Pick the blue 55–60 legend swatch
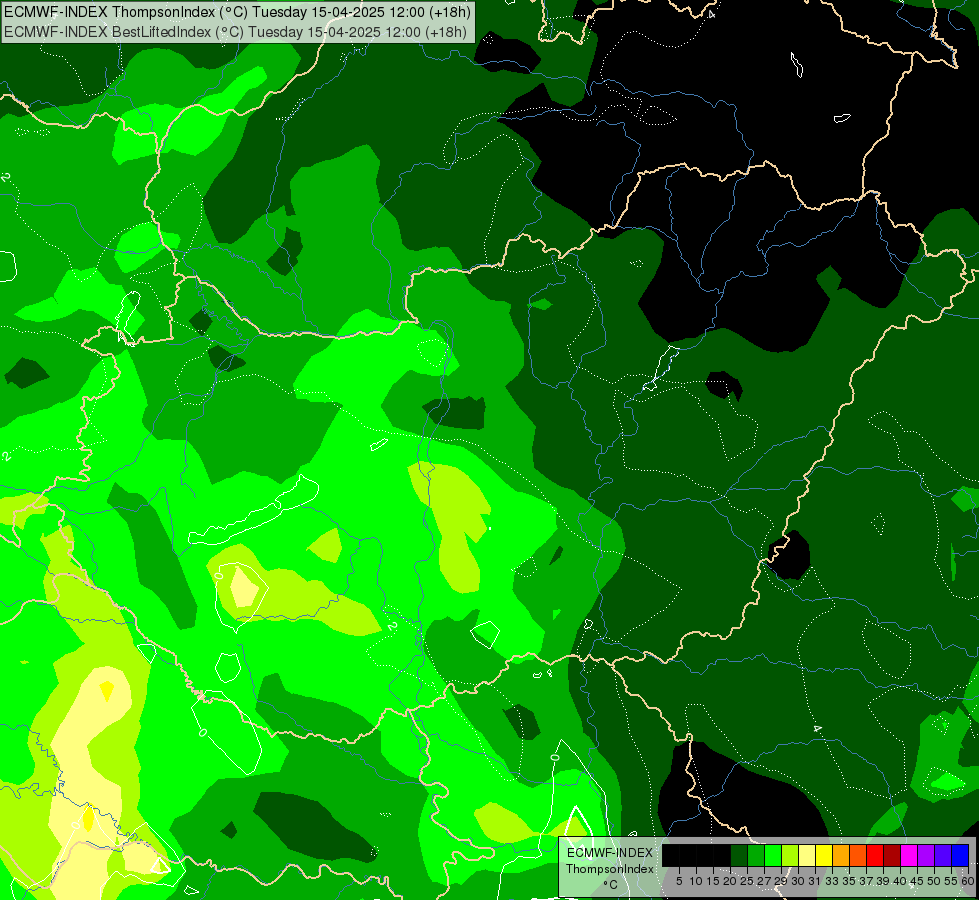This screenshot has height=900, width=979. tap(960, 855)
